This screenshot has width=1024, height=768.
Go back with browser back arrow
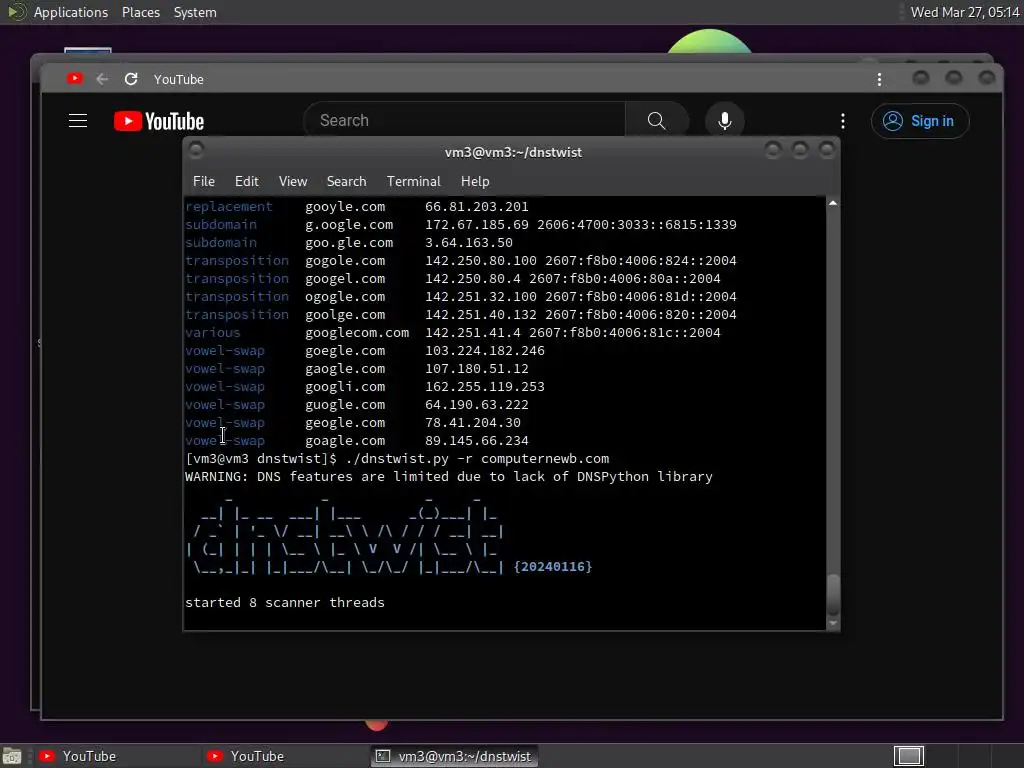click(x=102, y=79)
